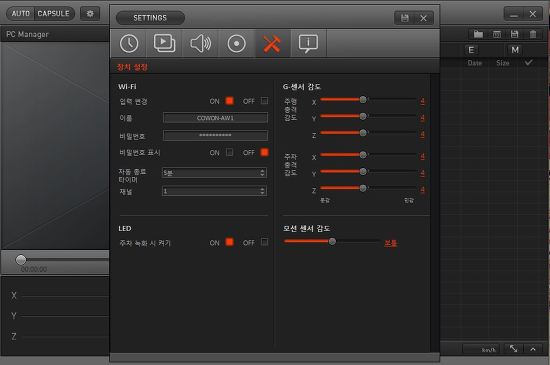Screen dimensions: 550x365
Task: Click the screenshot capture icon in PC Manager
Action: [x=497, y=34]
